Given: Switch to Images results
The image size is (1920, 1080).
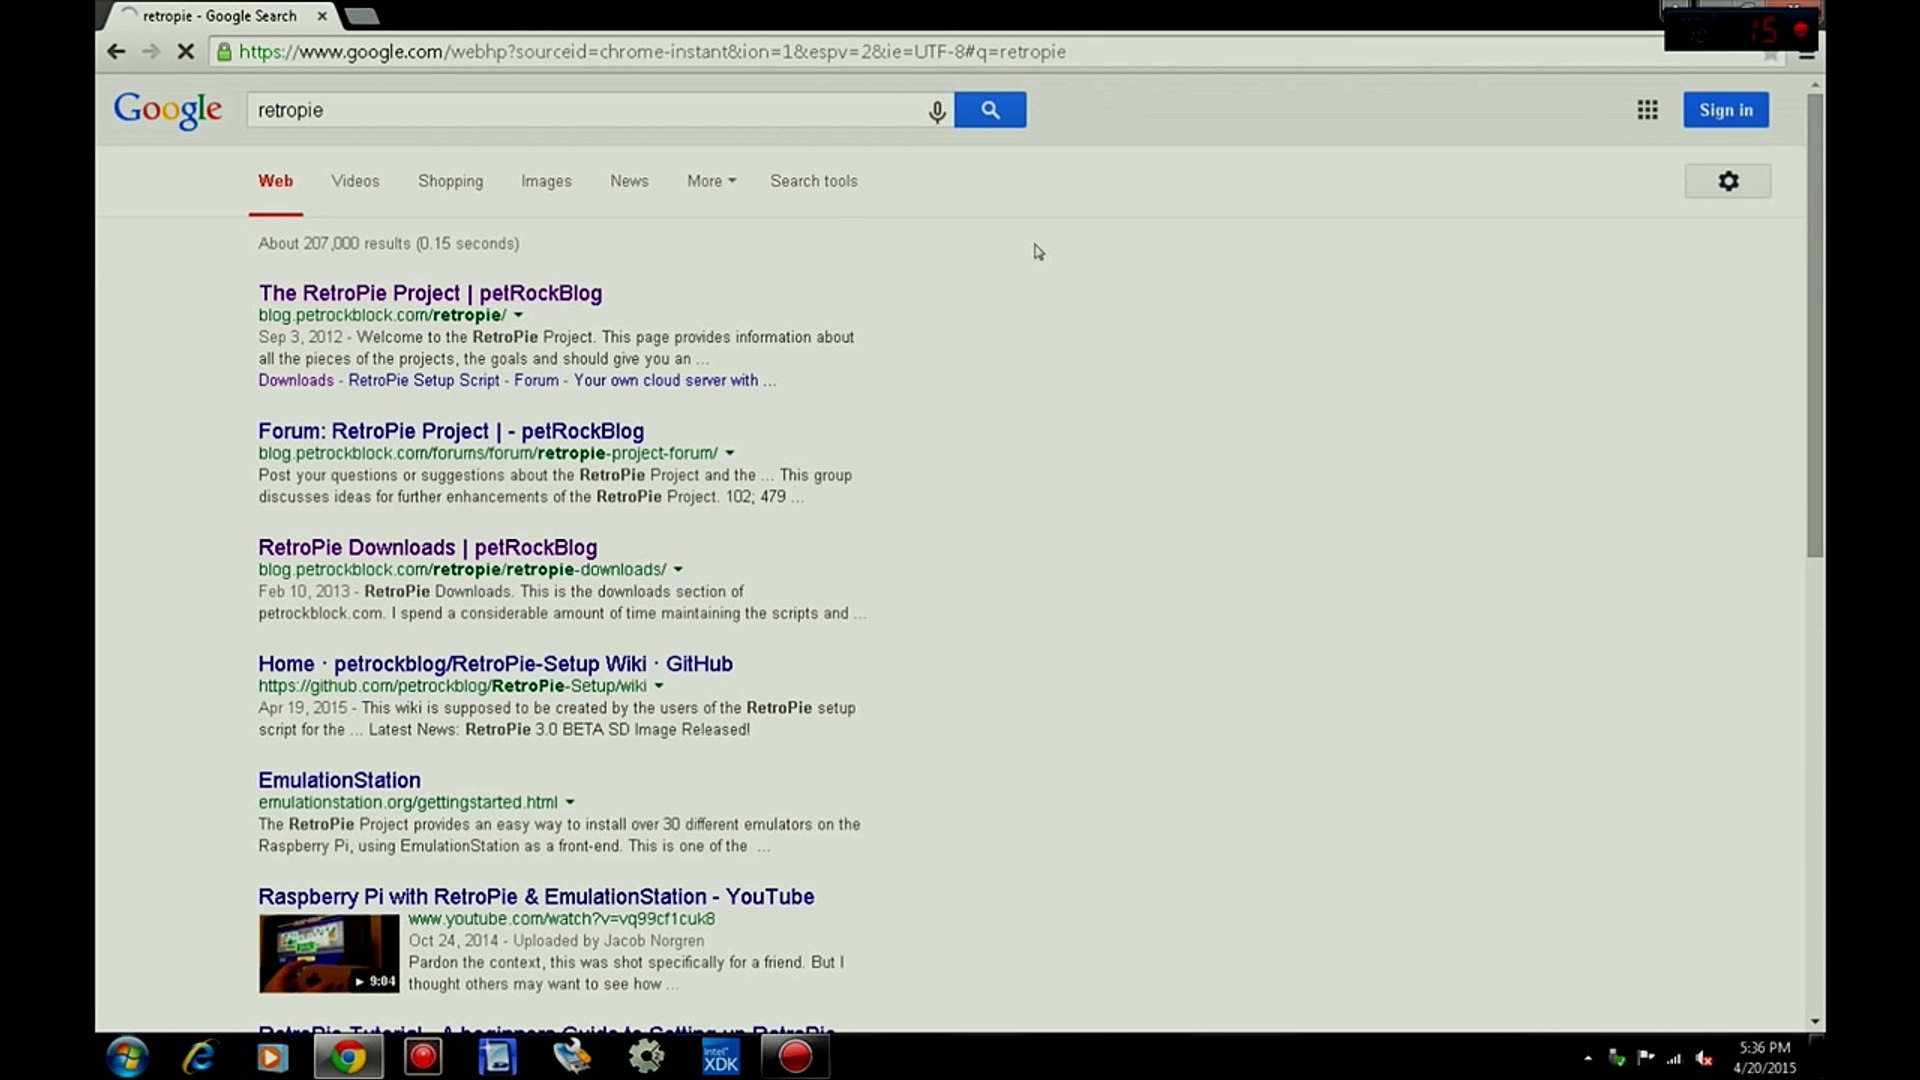Looking at the screenshot, I should point(546,181).
